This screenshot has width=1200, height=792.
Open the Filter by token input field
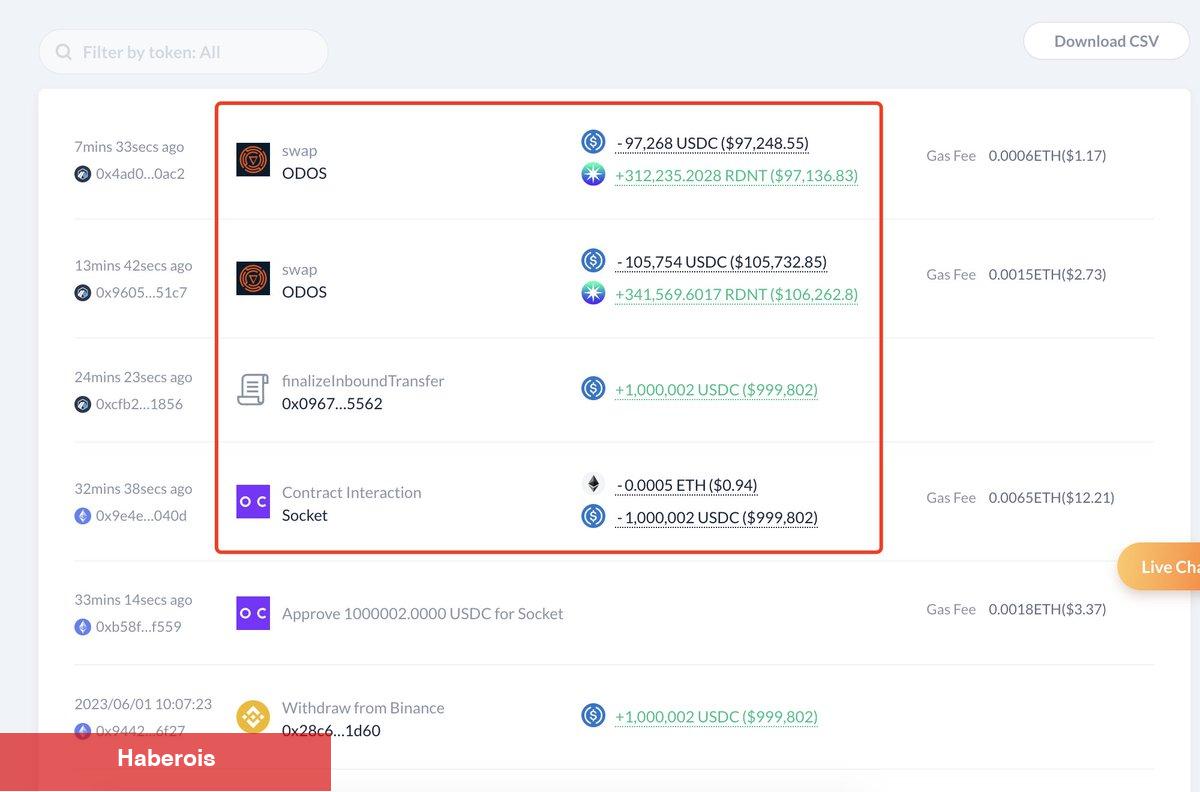(184, 52)
